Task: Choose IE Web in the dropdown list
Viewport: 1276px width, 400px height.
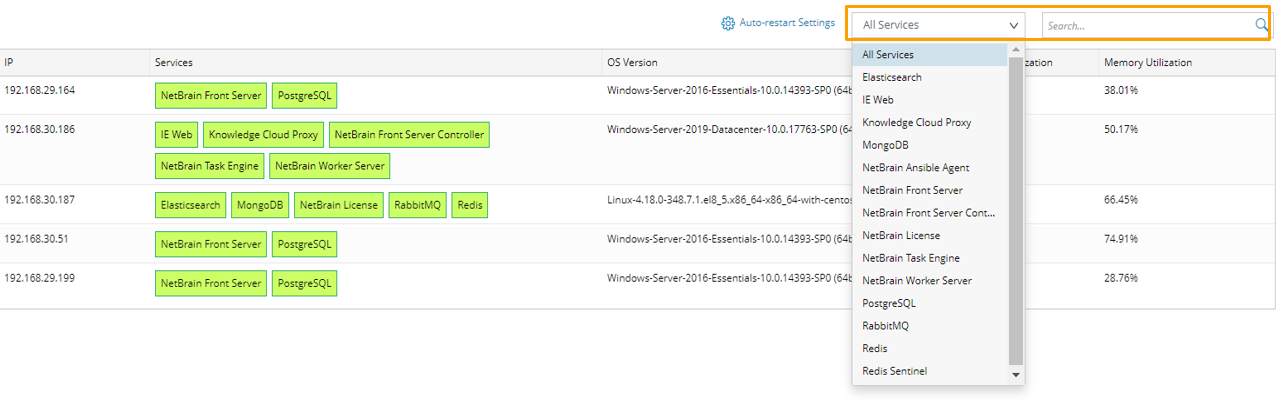Action: point(878,100)
